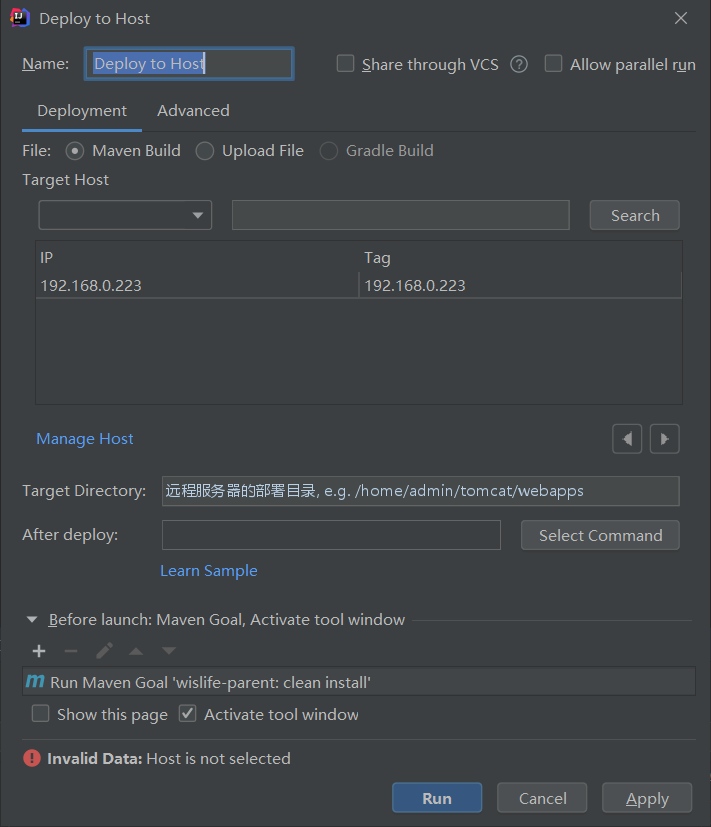The width and height of the screenshot is (711, 827).
Task: Remove the selected Before Launch task
Action: (x=71, y=650)
